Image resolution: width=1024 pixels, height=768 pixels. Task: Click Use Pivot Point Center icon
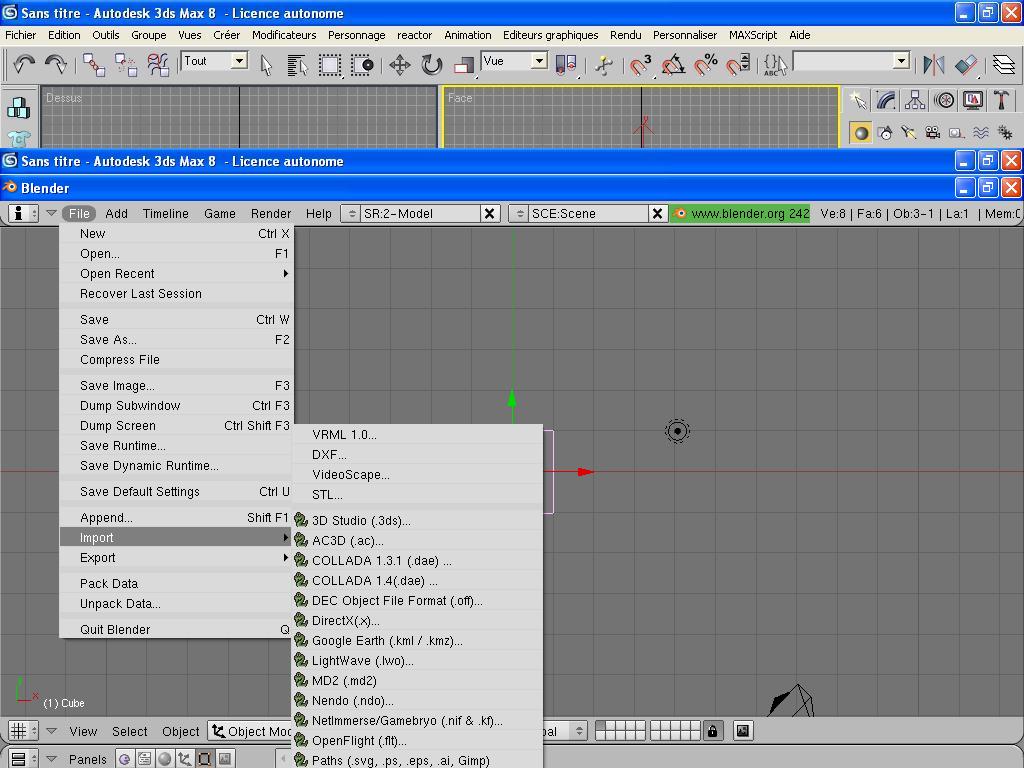point(566,65)
